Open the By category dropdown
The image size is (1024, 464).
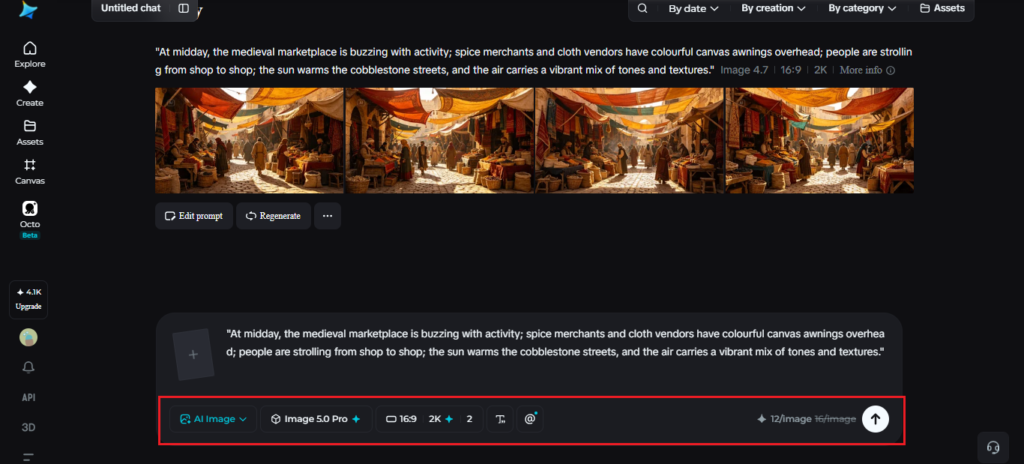[x=862, y=8]
